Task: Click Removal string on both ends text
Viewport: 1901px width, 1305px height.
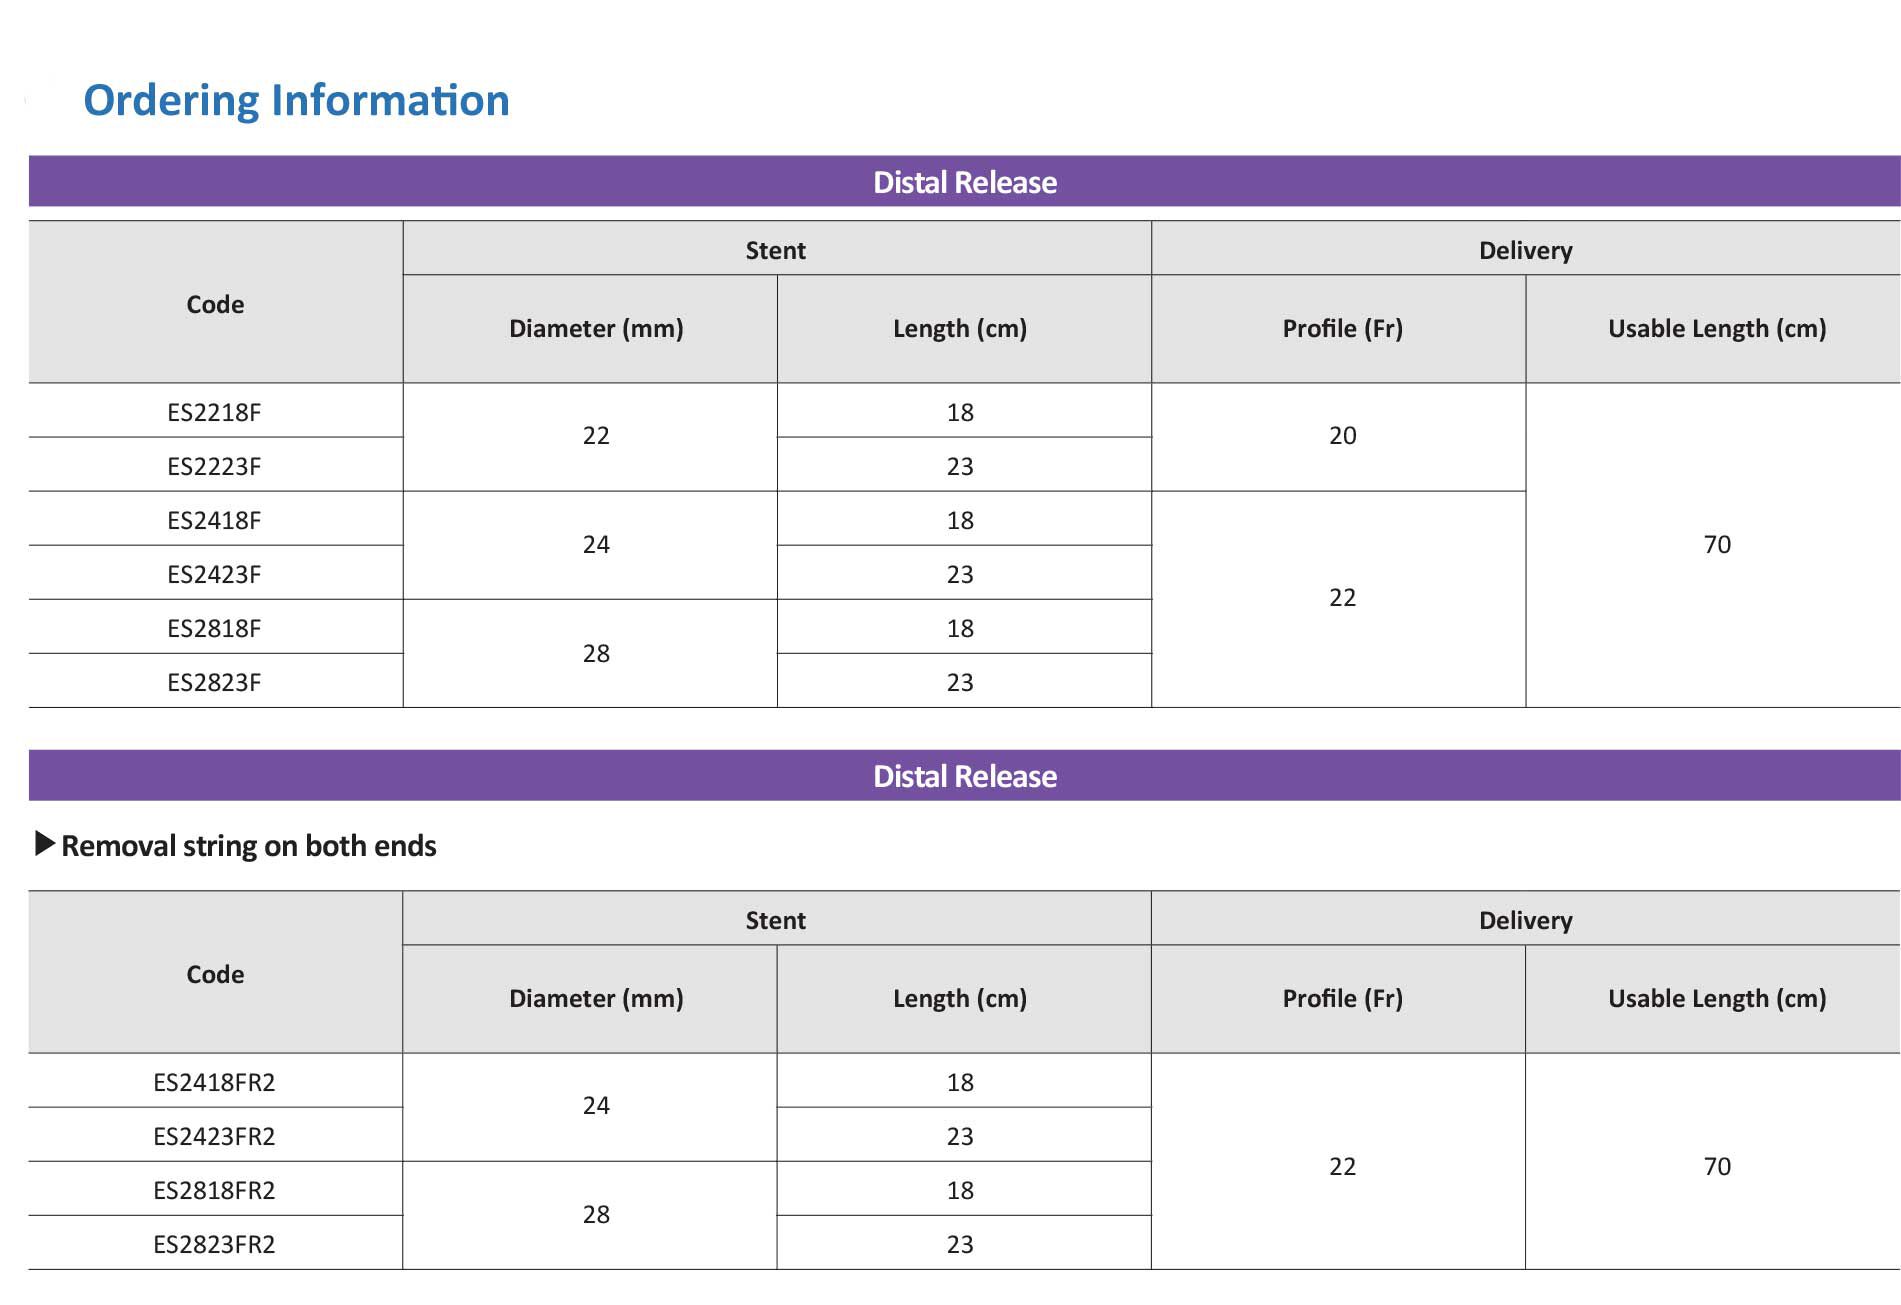Action: click(x=249, y=846)
